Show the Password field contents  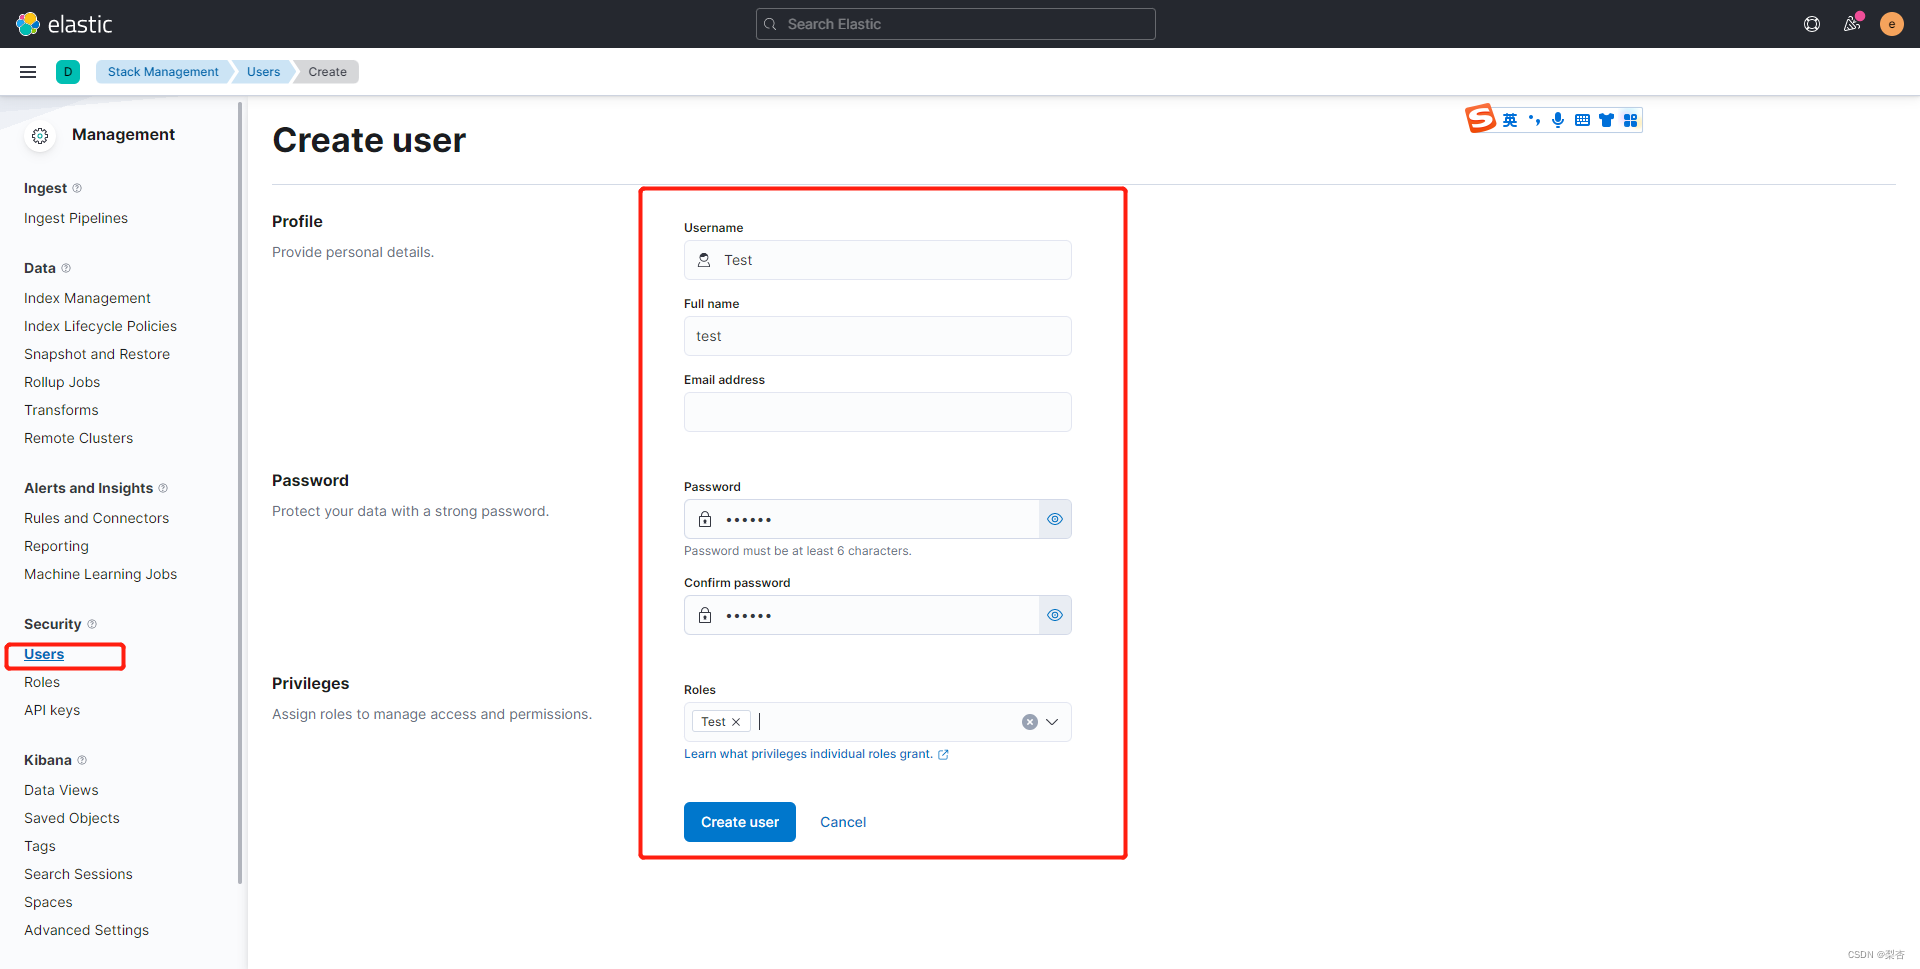[x=1055, y=519]
